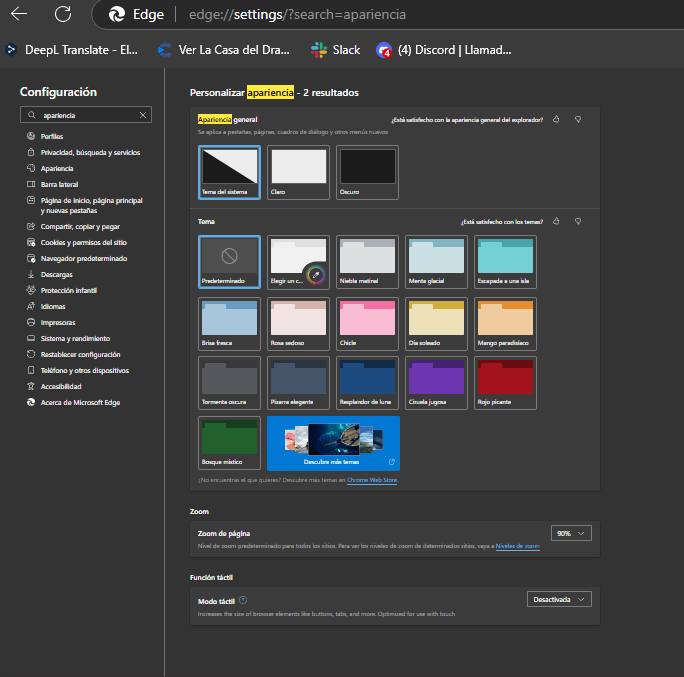Open the Slack bookmark

click(x=336, y=49)
